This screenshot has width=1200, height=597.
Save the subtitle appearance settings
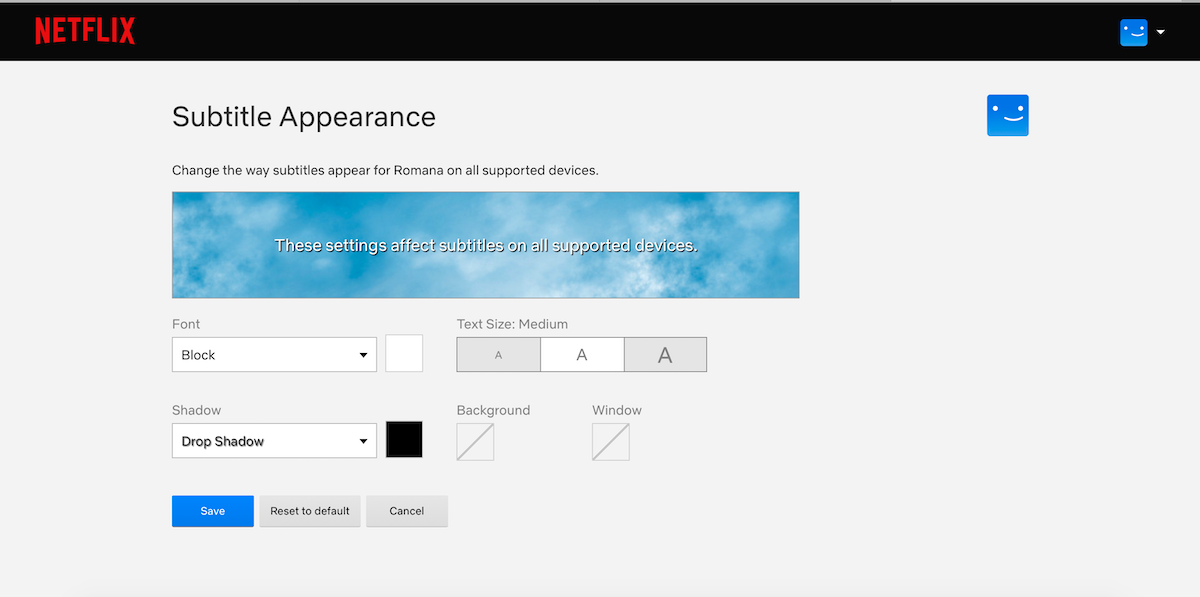(212, 511)
